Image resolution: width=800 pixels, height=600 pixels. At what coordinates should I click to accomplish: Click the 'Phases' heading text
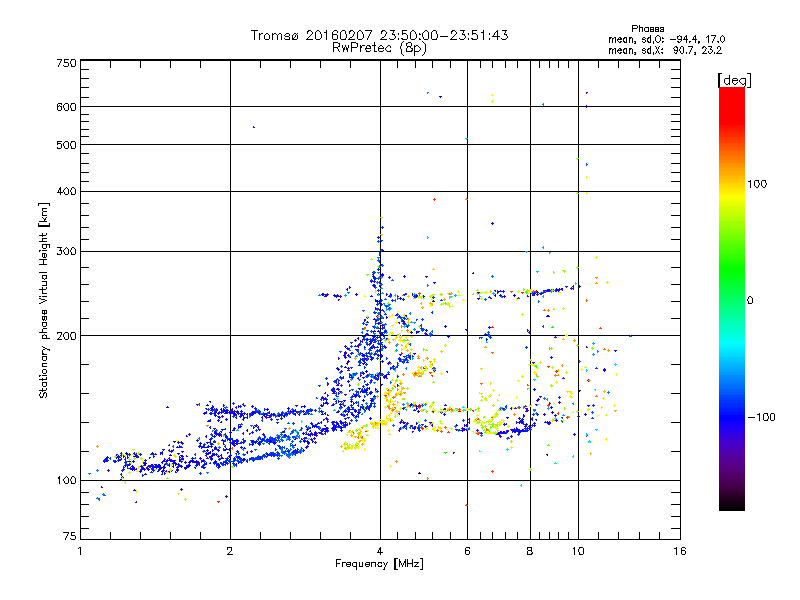(x=647, y=29)
